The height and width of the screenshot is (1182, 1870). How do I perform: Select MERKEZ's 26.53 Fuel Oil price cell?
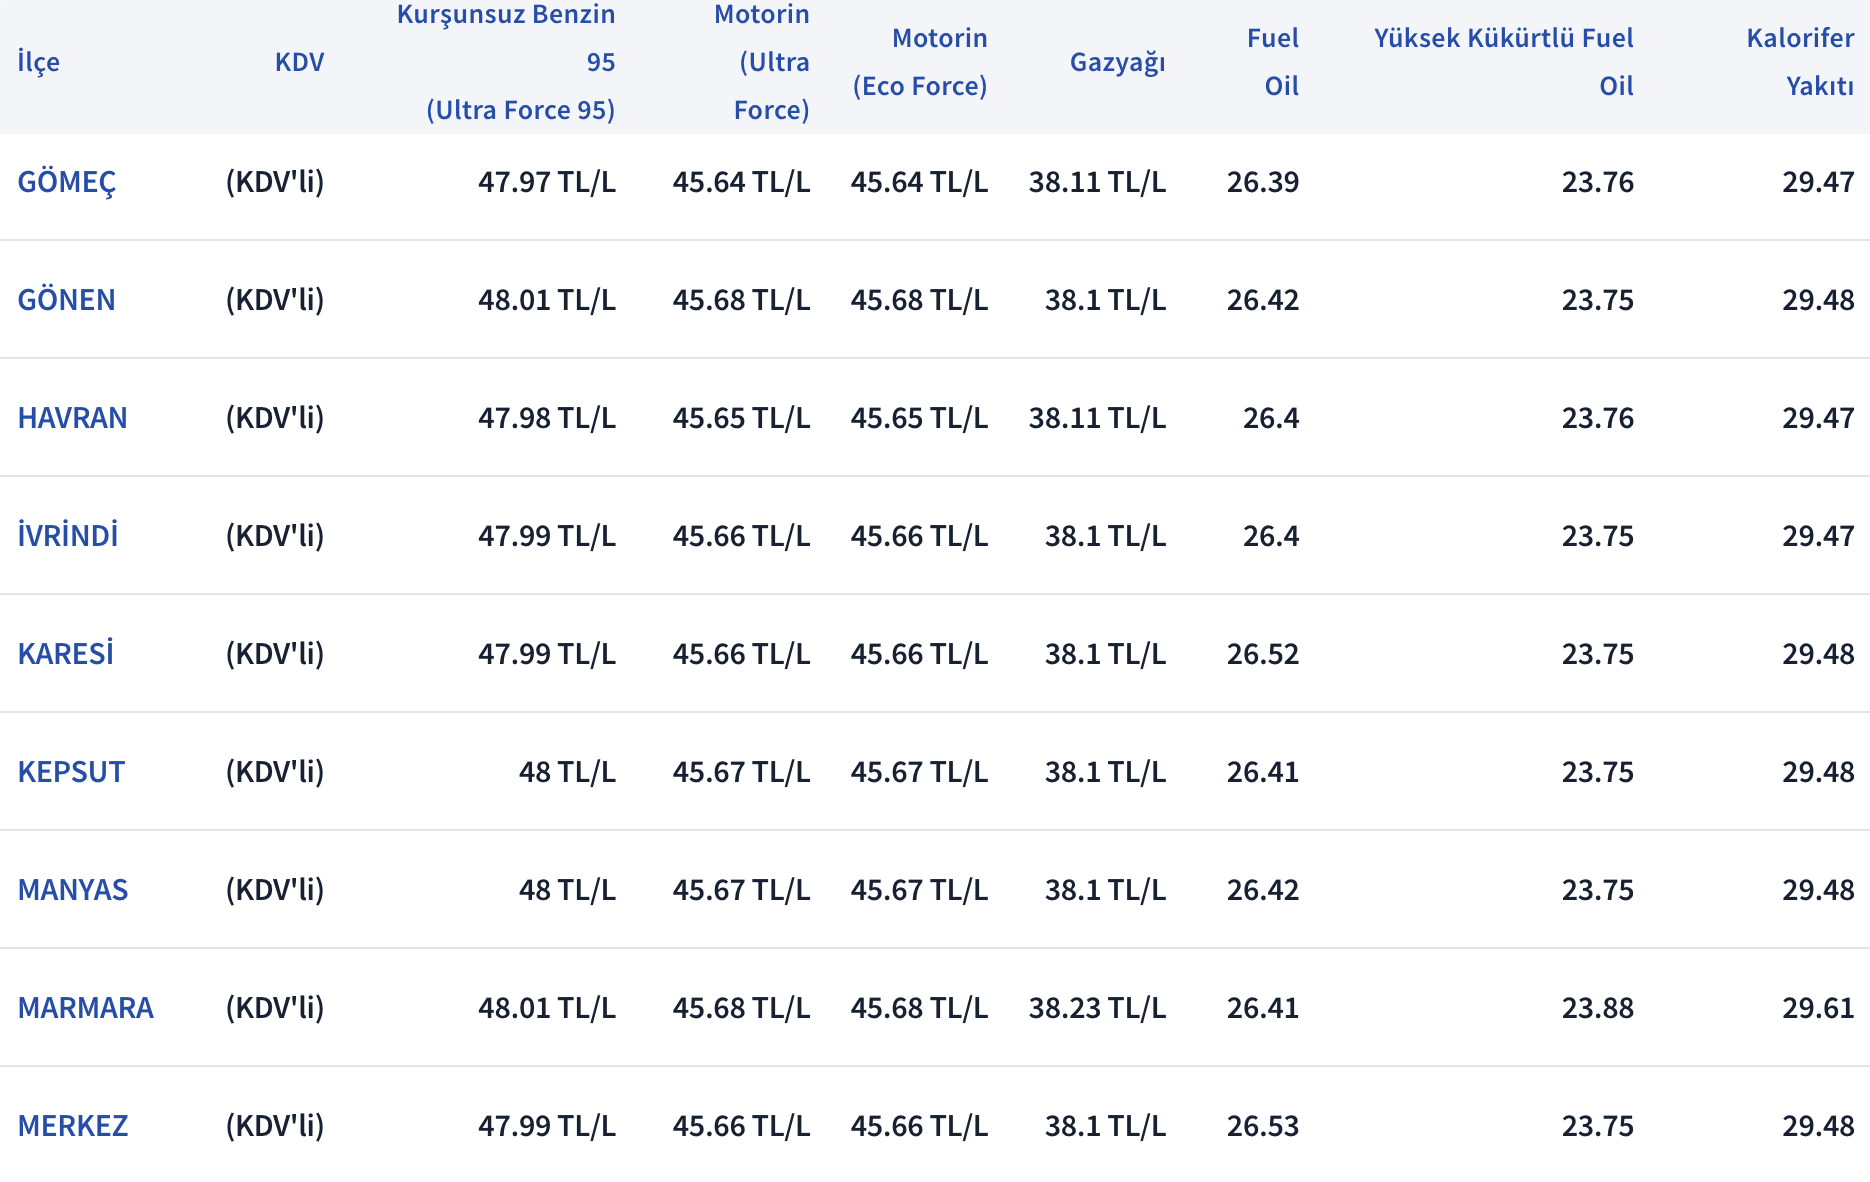[1263, 1126]
